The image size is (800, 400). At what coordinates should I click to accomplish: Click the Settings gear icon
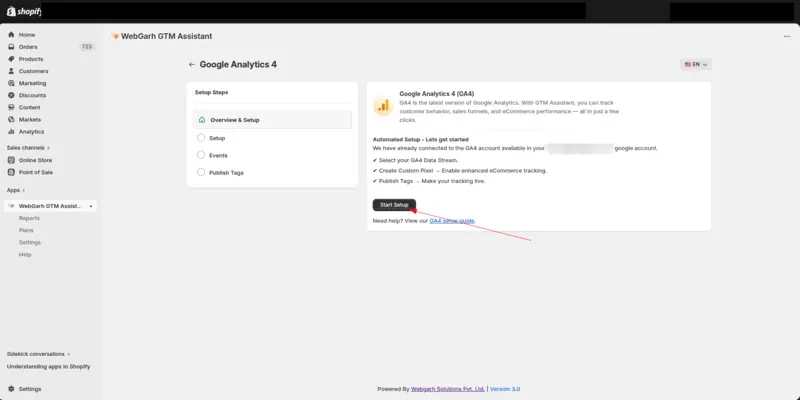pyautogui.click(x=11, y=389)
